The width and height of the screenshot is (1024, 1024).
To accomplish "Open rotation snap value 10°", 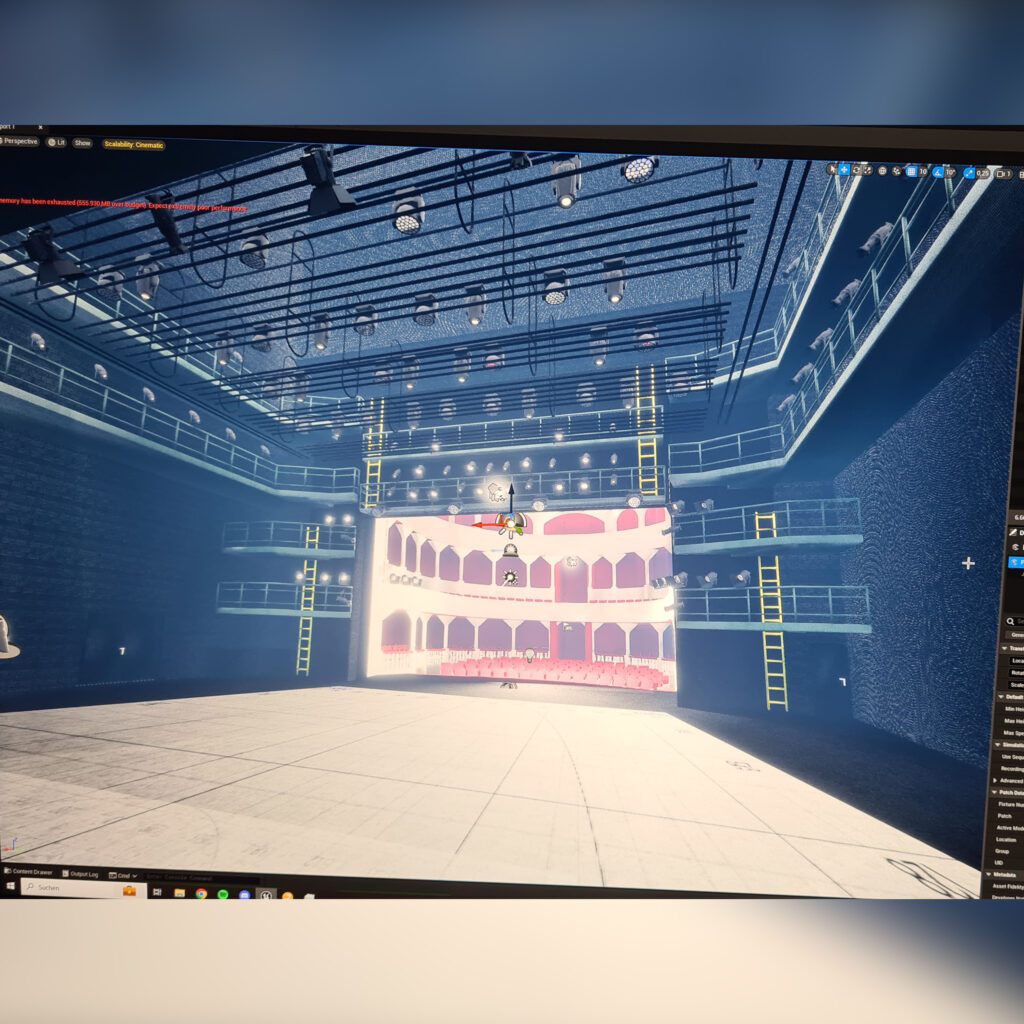I will [950, 173].
